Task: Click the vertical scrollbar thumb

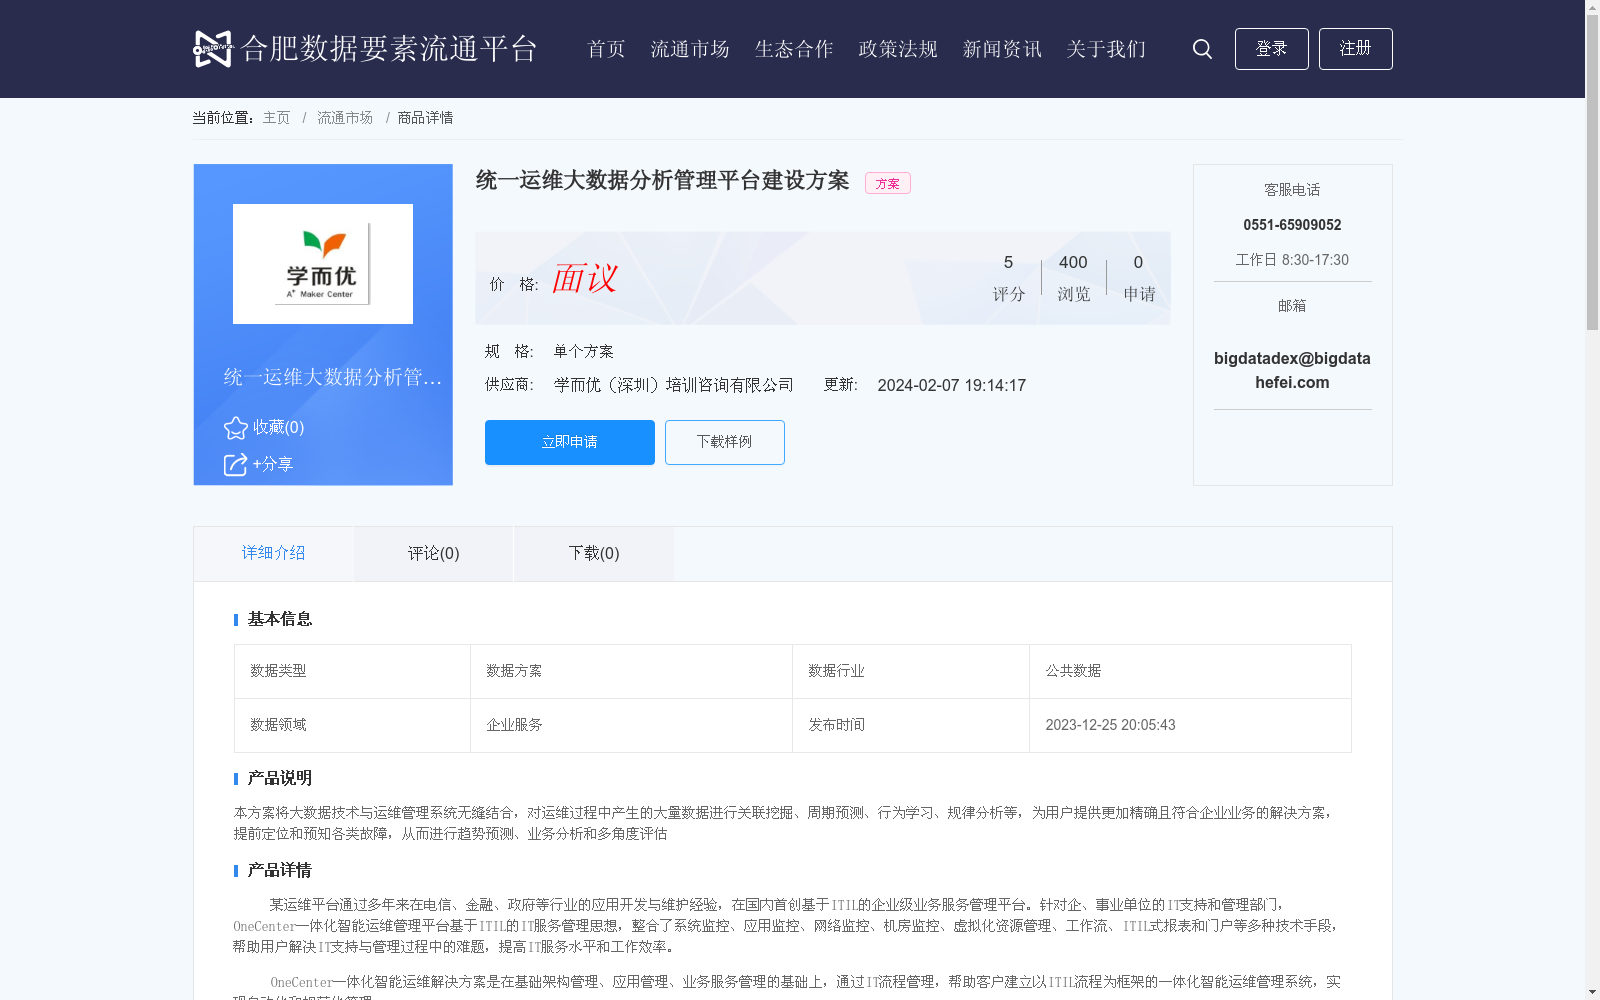Action: pos(1592,172)
